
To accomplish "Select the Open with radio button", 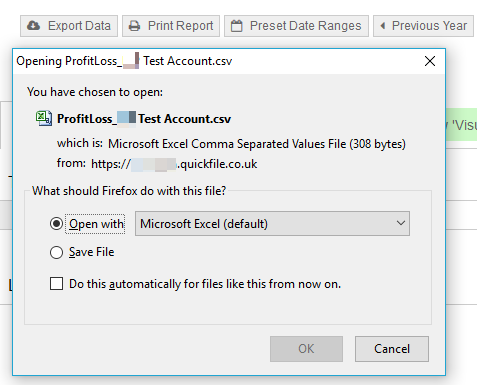I will (56, 224).
